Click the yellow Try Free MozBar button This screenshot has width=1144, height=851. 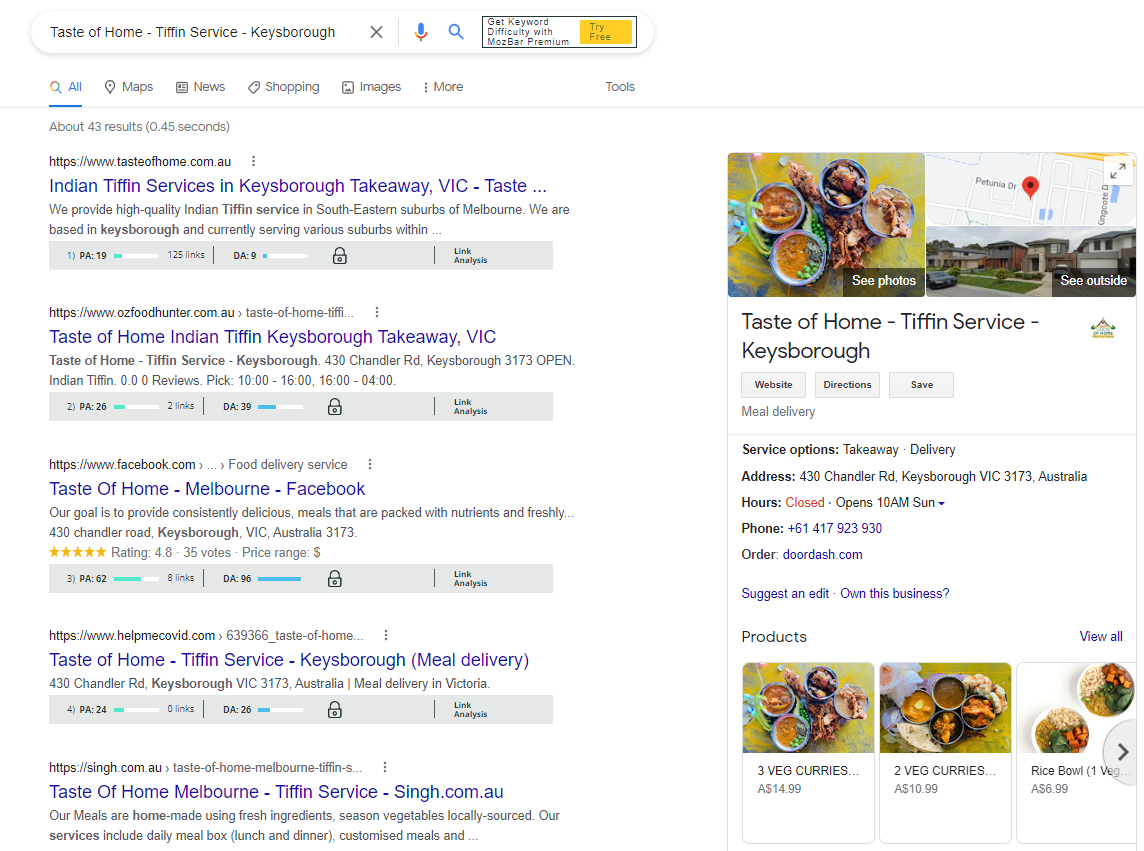coord(605,32)
